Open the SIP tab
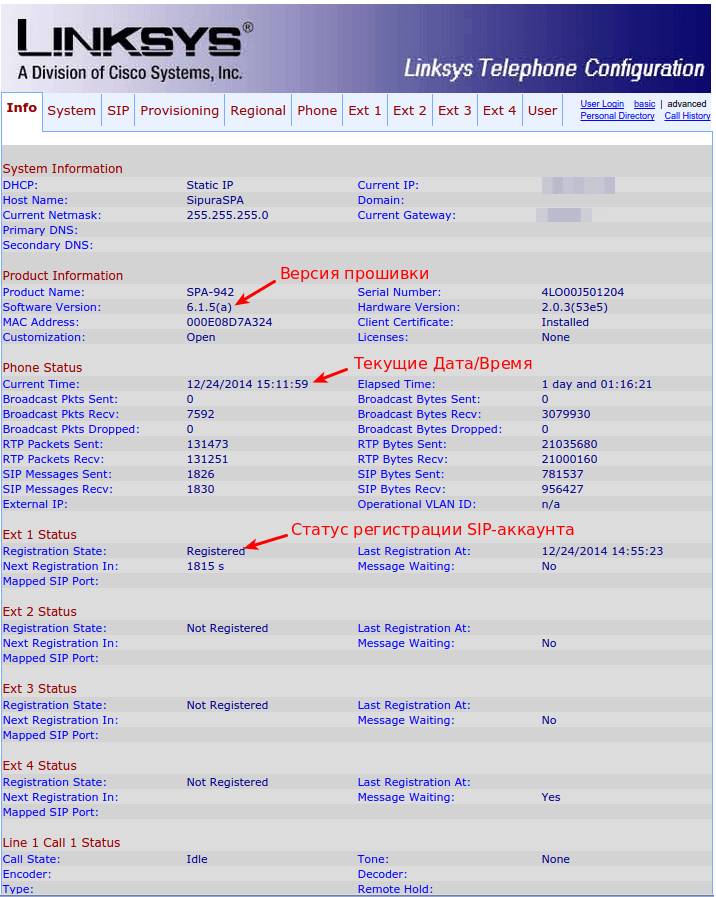 [x=118, y=111]
